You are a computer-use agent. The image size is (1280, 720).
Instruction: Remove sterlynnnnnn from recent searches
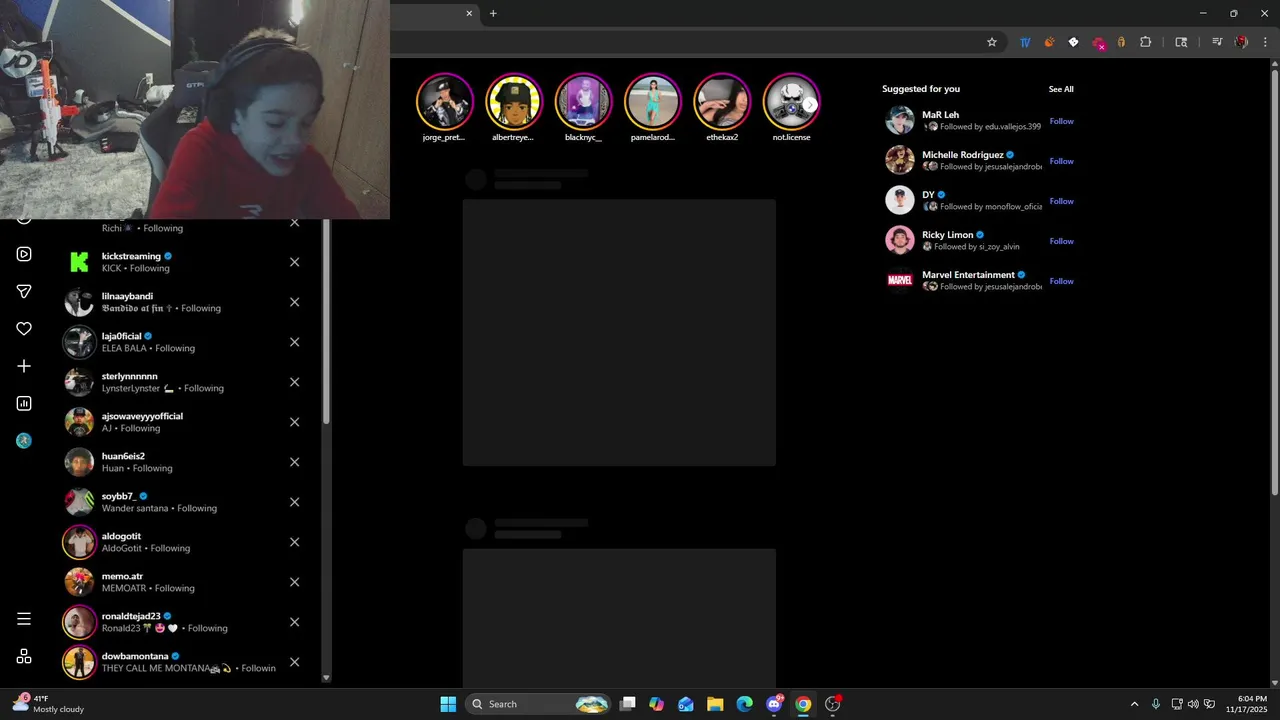[x=294, y=382]
